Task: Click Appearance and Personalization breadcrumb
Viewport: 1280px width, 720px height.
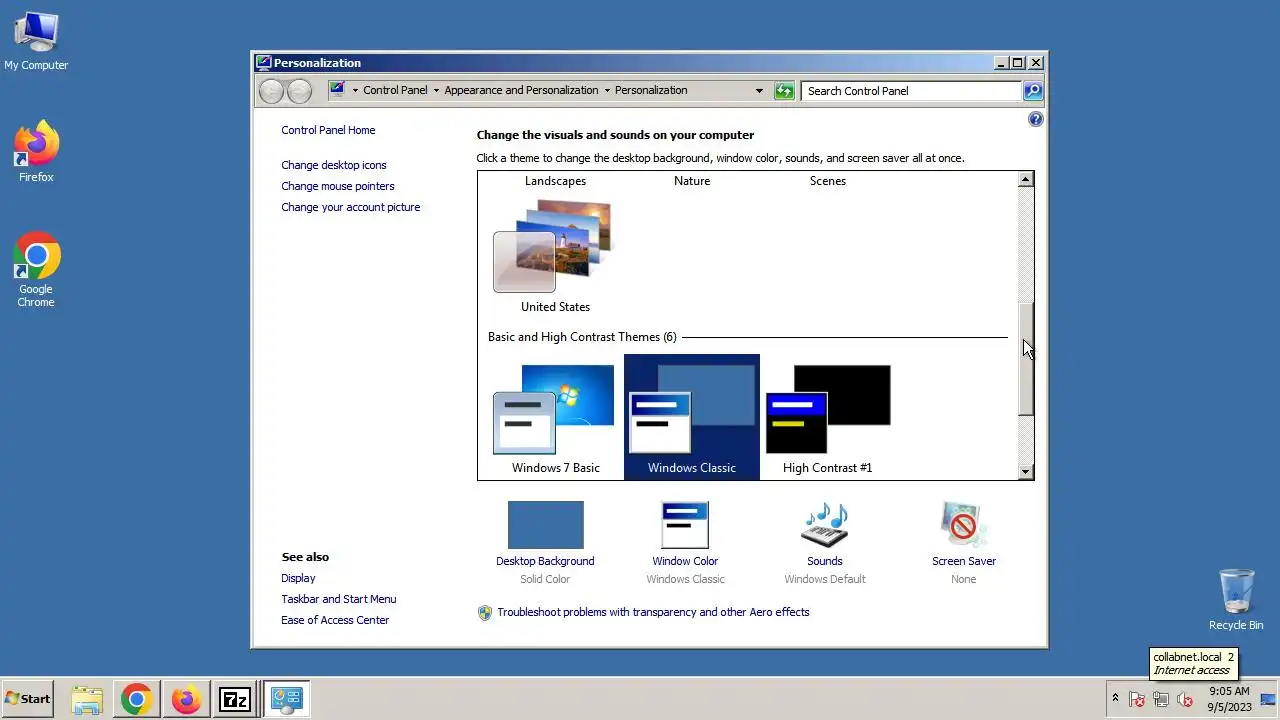Action: [521, 90]
